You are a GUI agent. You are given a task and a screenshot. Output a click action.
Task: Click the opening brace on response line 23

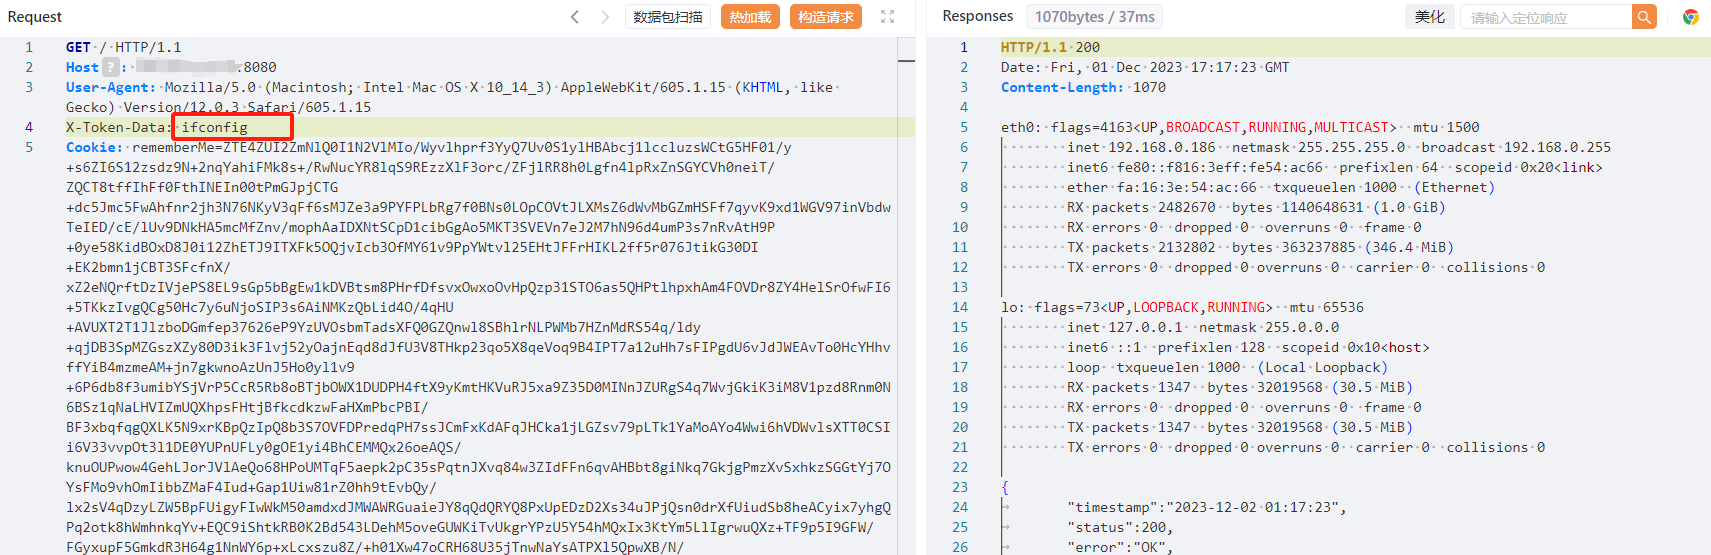coord(1005,487)
